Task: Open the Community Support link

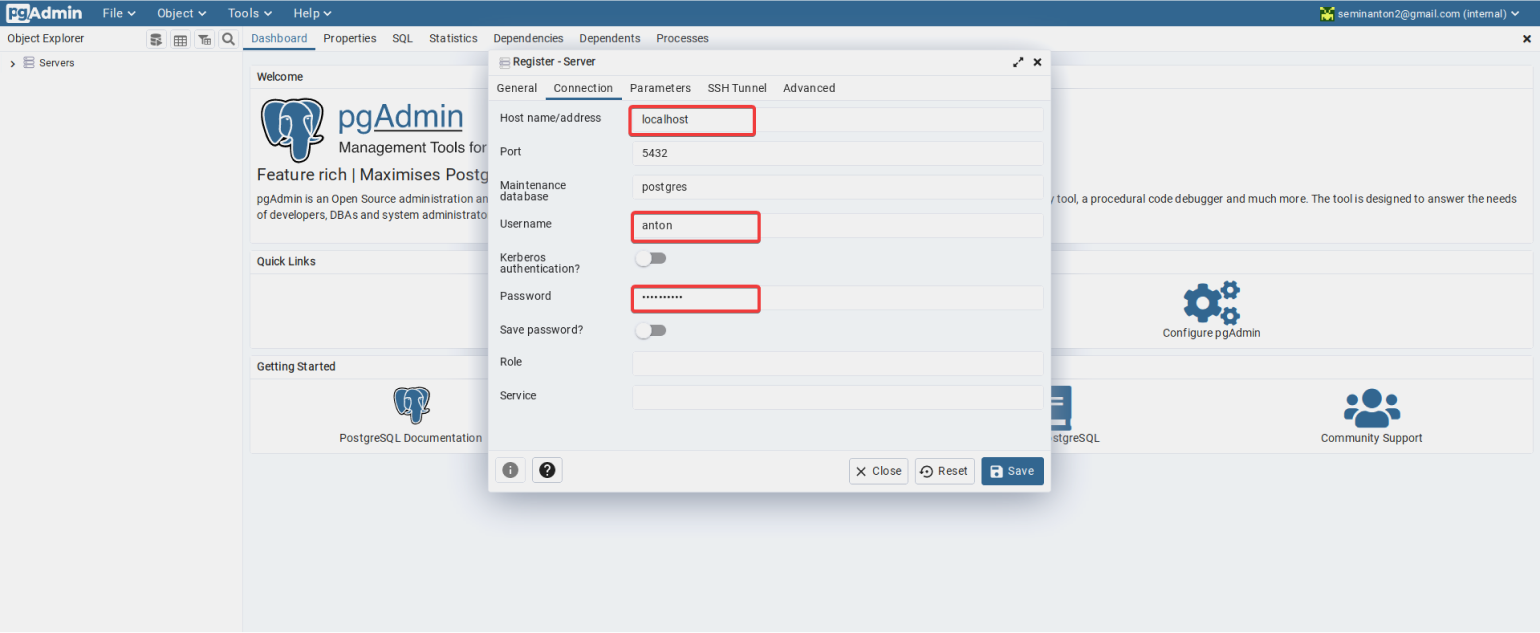Action: (1371, 438)
